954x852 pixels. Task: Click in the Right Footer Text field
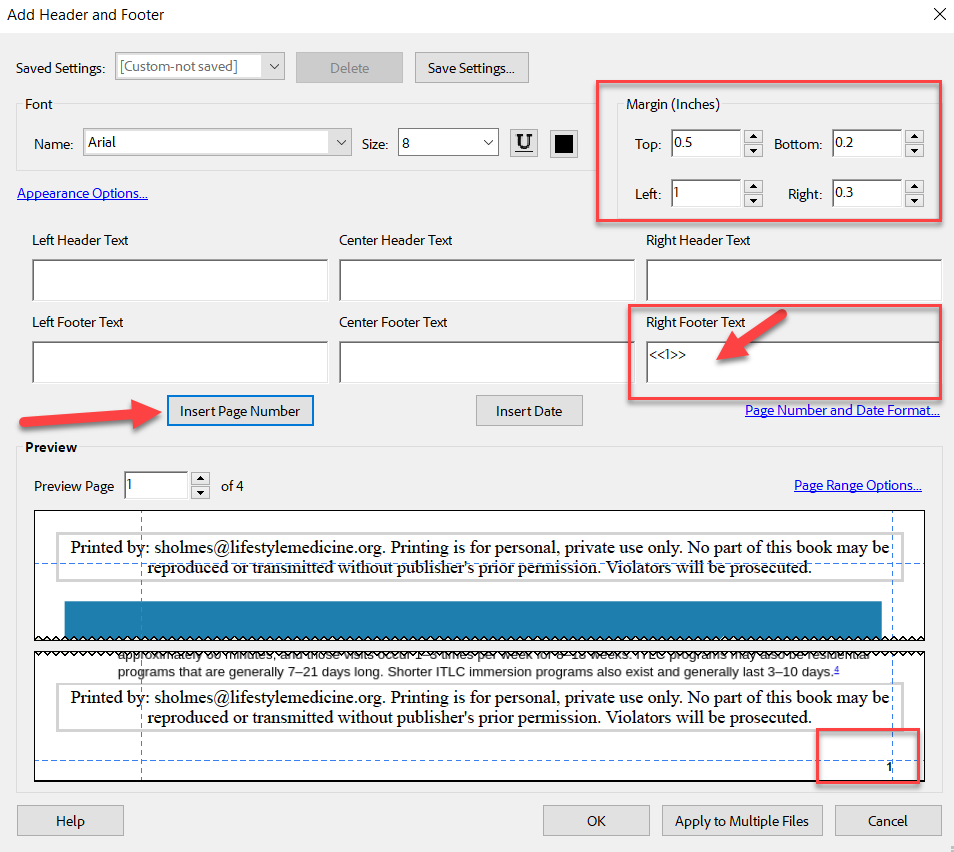(x=792, y=363)
